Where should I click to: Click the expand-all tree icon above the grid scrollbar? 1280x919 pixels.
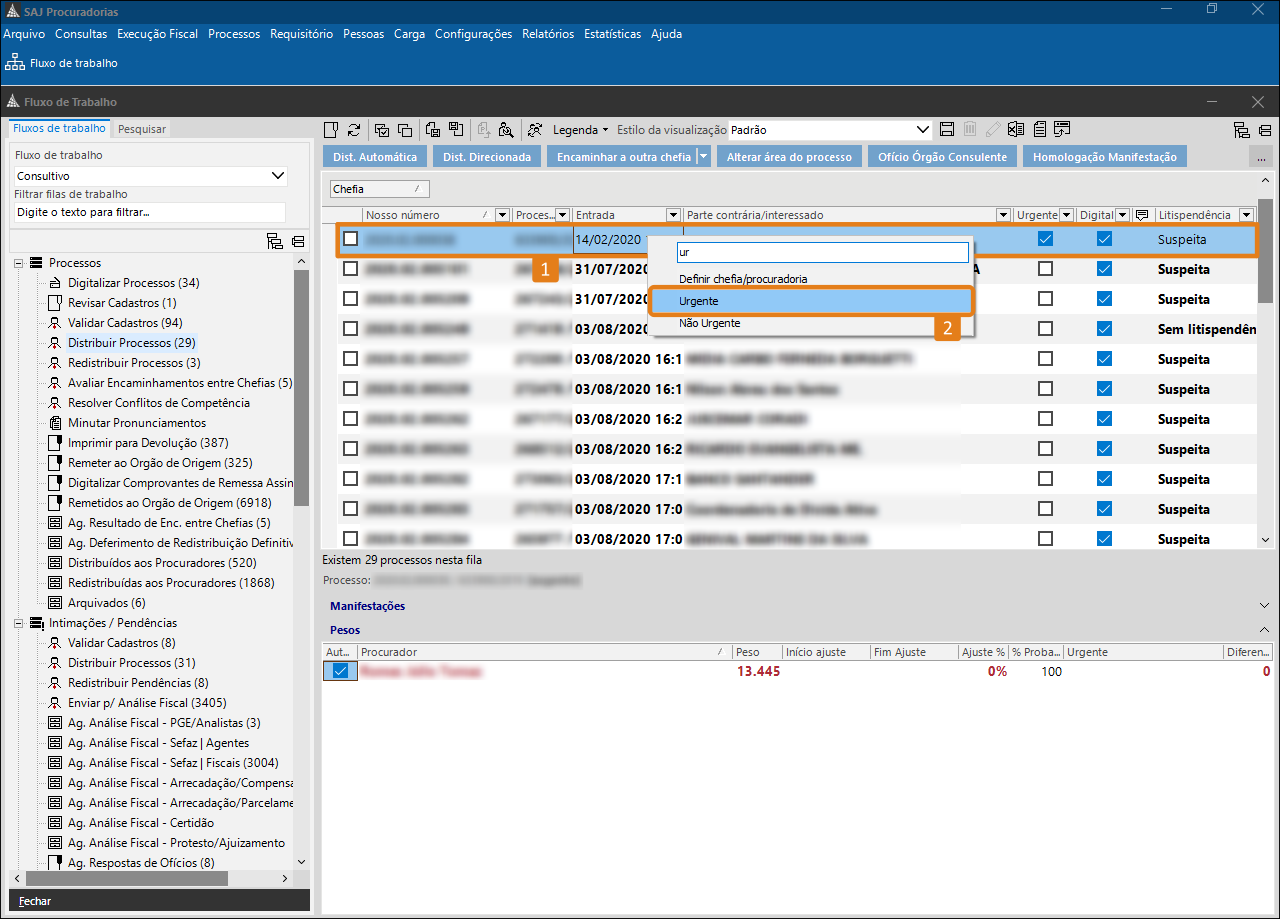(1241, 130)
